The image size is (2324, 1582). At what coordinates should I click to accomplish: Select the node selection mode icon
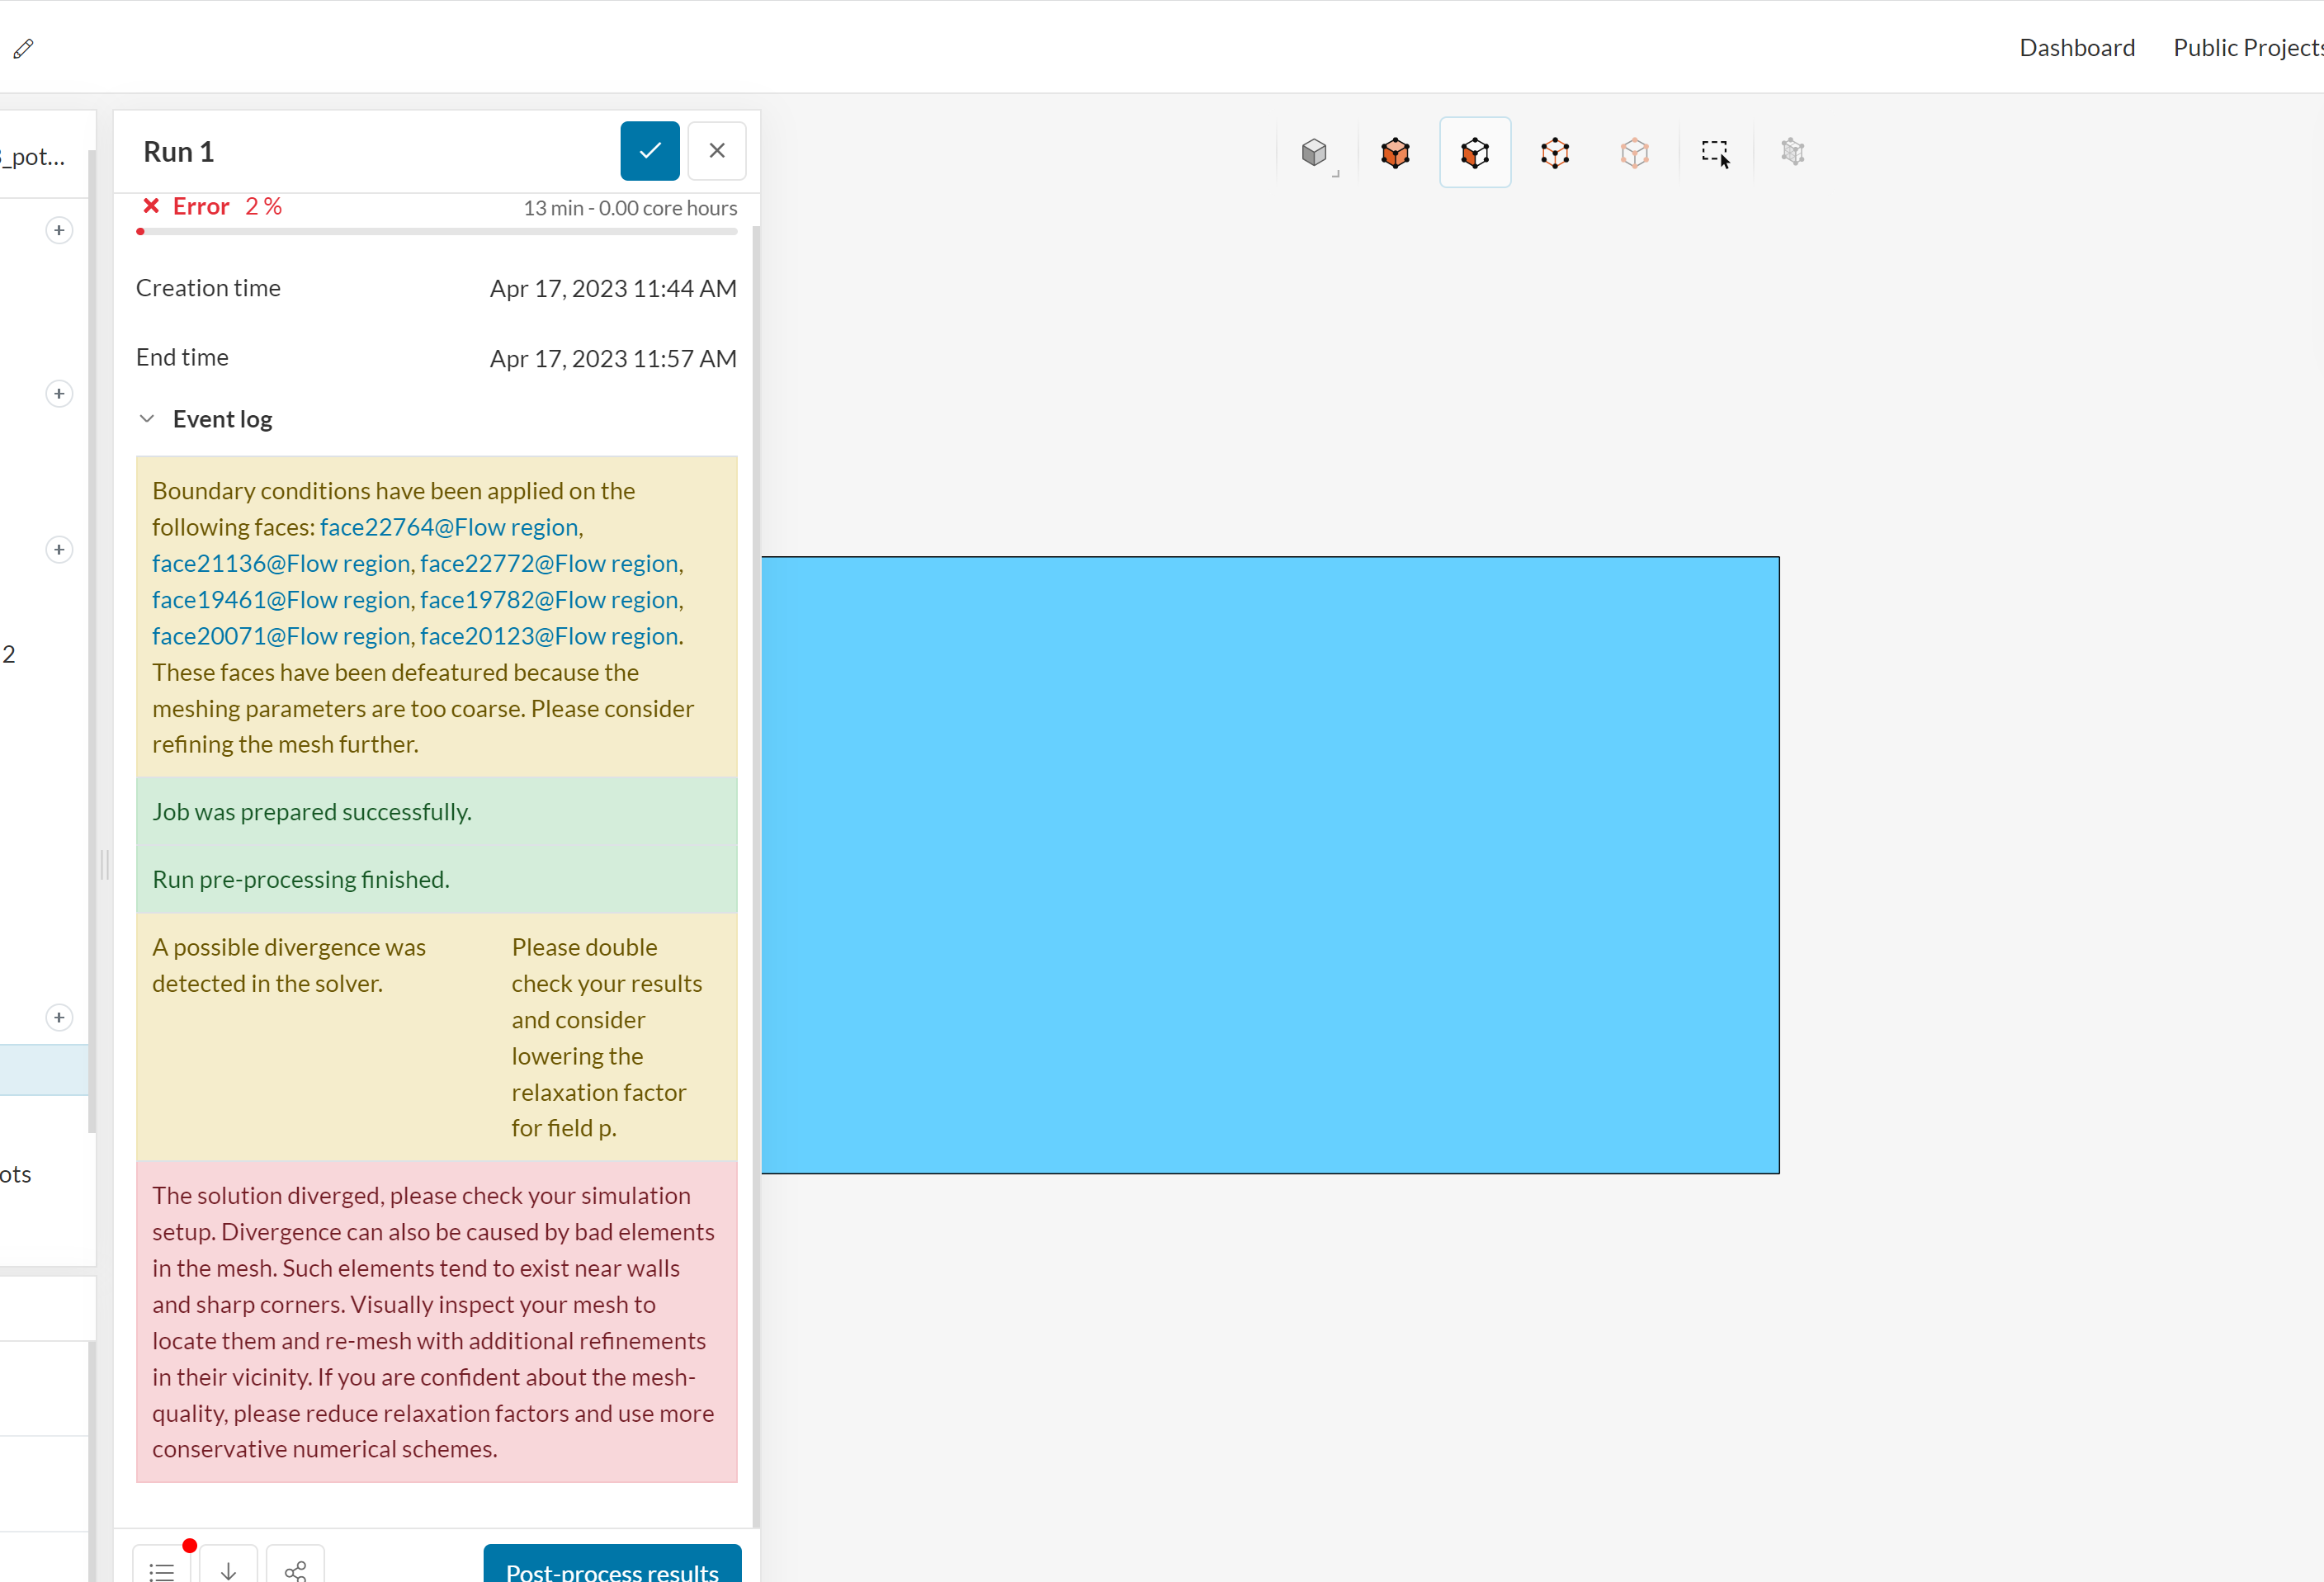[x=1635, y=153]
